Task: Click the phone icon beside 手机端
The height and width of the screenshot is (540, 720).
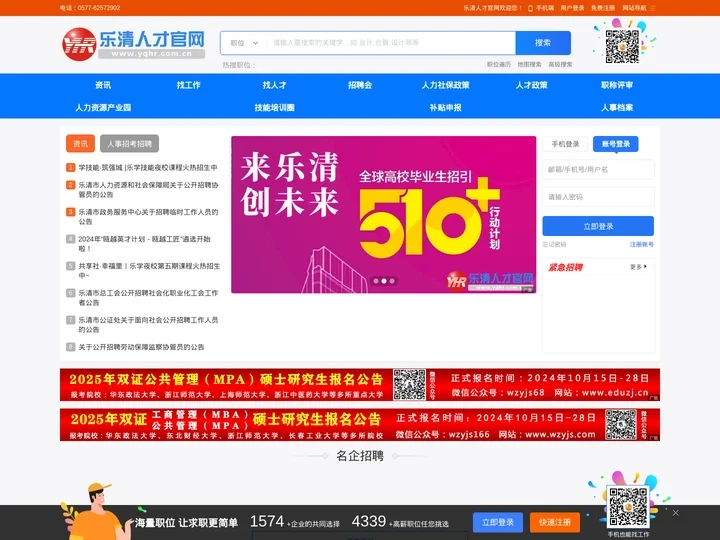Action: pos(530,8)
